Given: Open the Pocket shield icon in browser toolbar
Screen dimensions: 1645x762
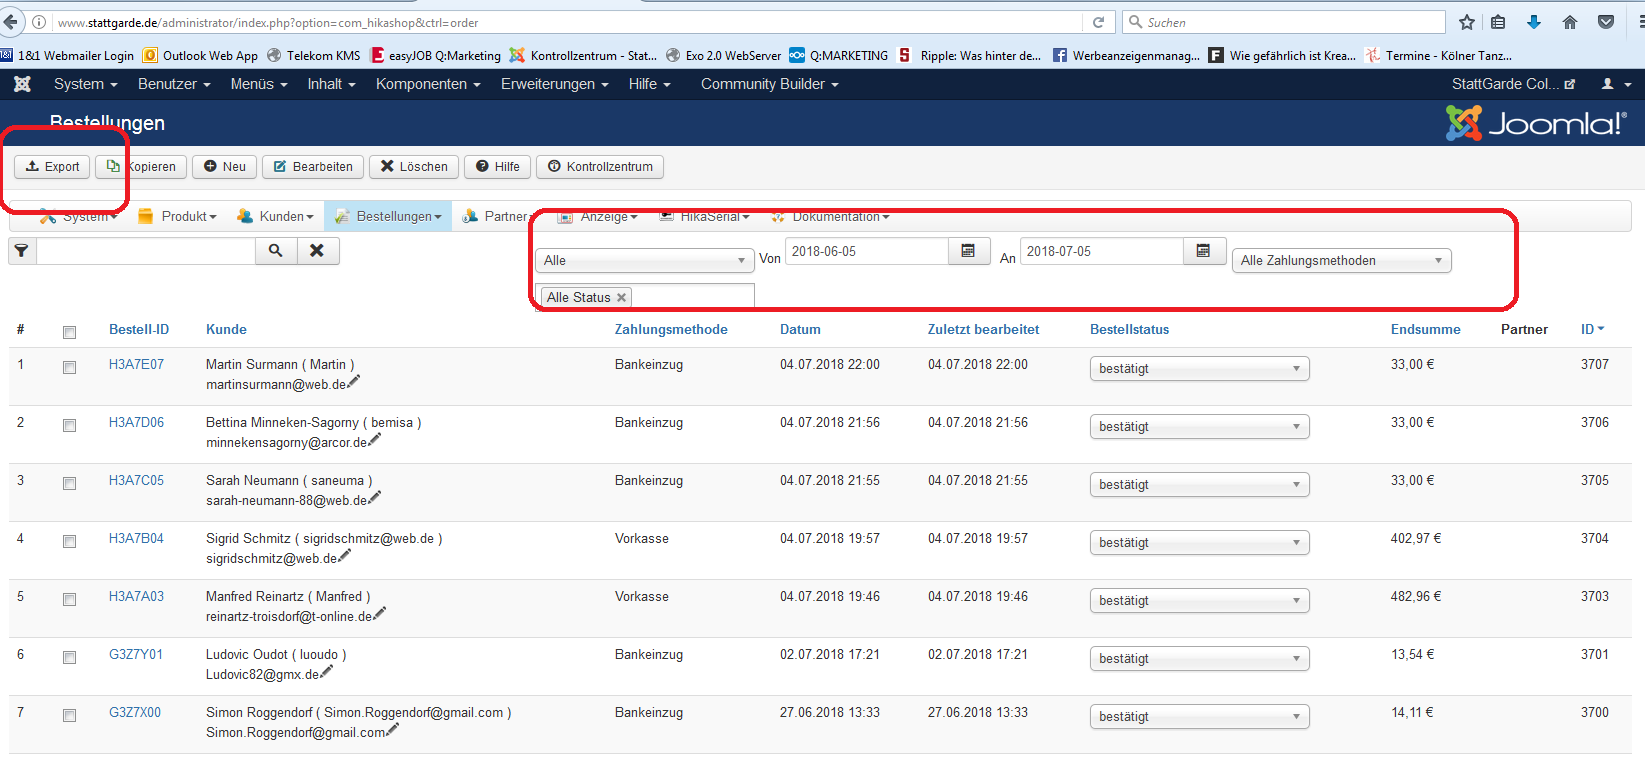Looking at the screenshot, I should [x=1606, y=22].
